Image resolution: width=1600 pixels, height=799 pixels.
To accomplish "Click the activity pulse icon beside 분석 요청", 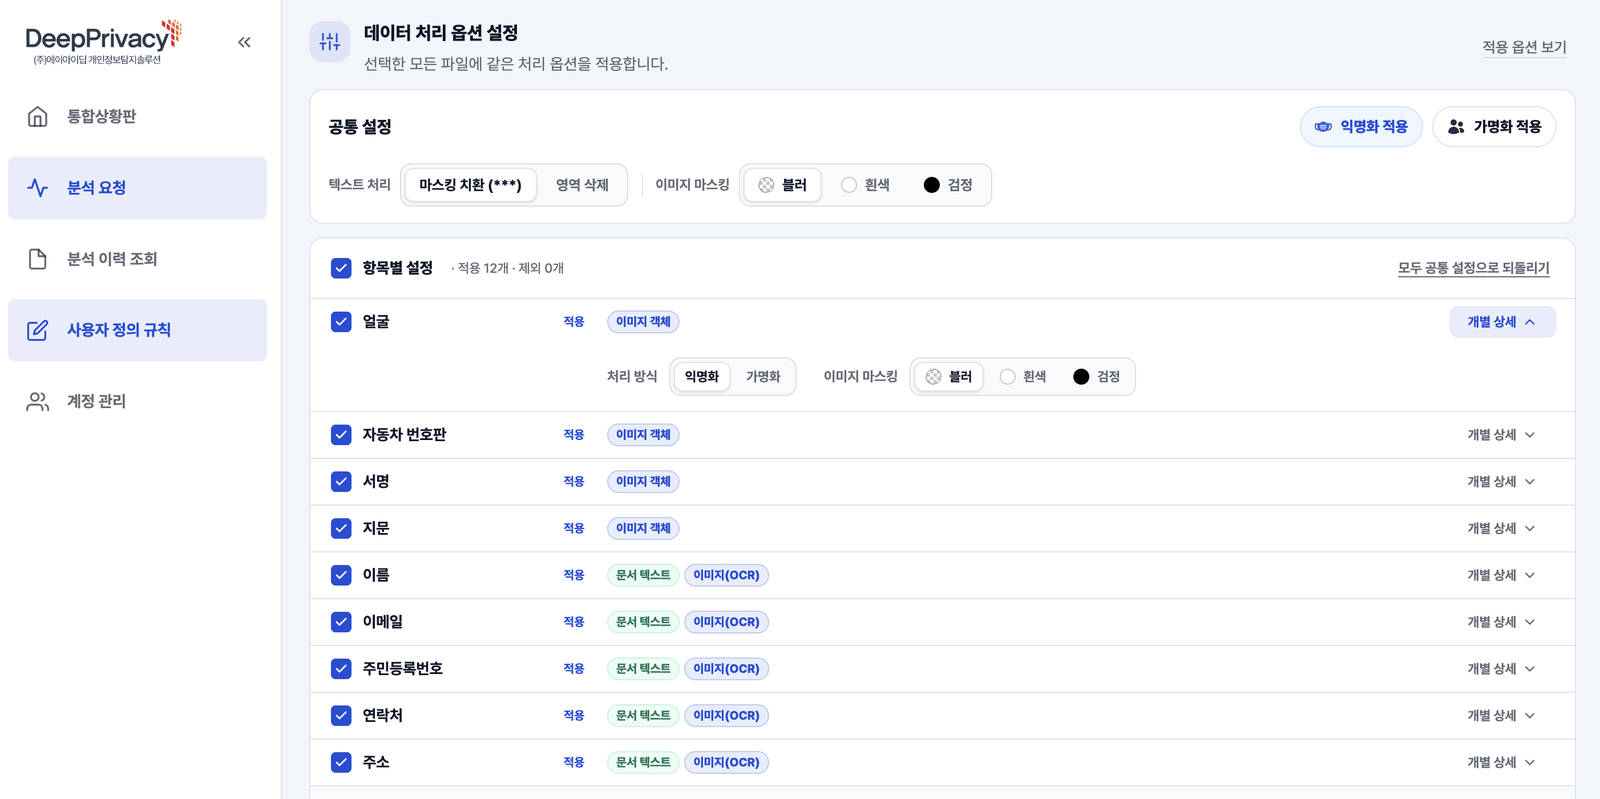I will point(37,188).
